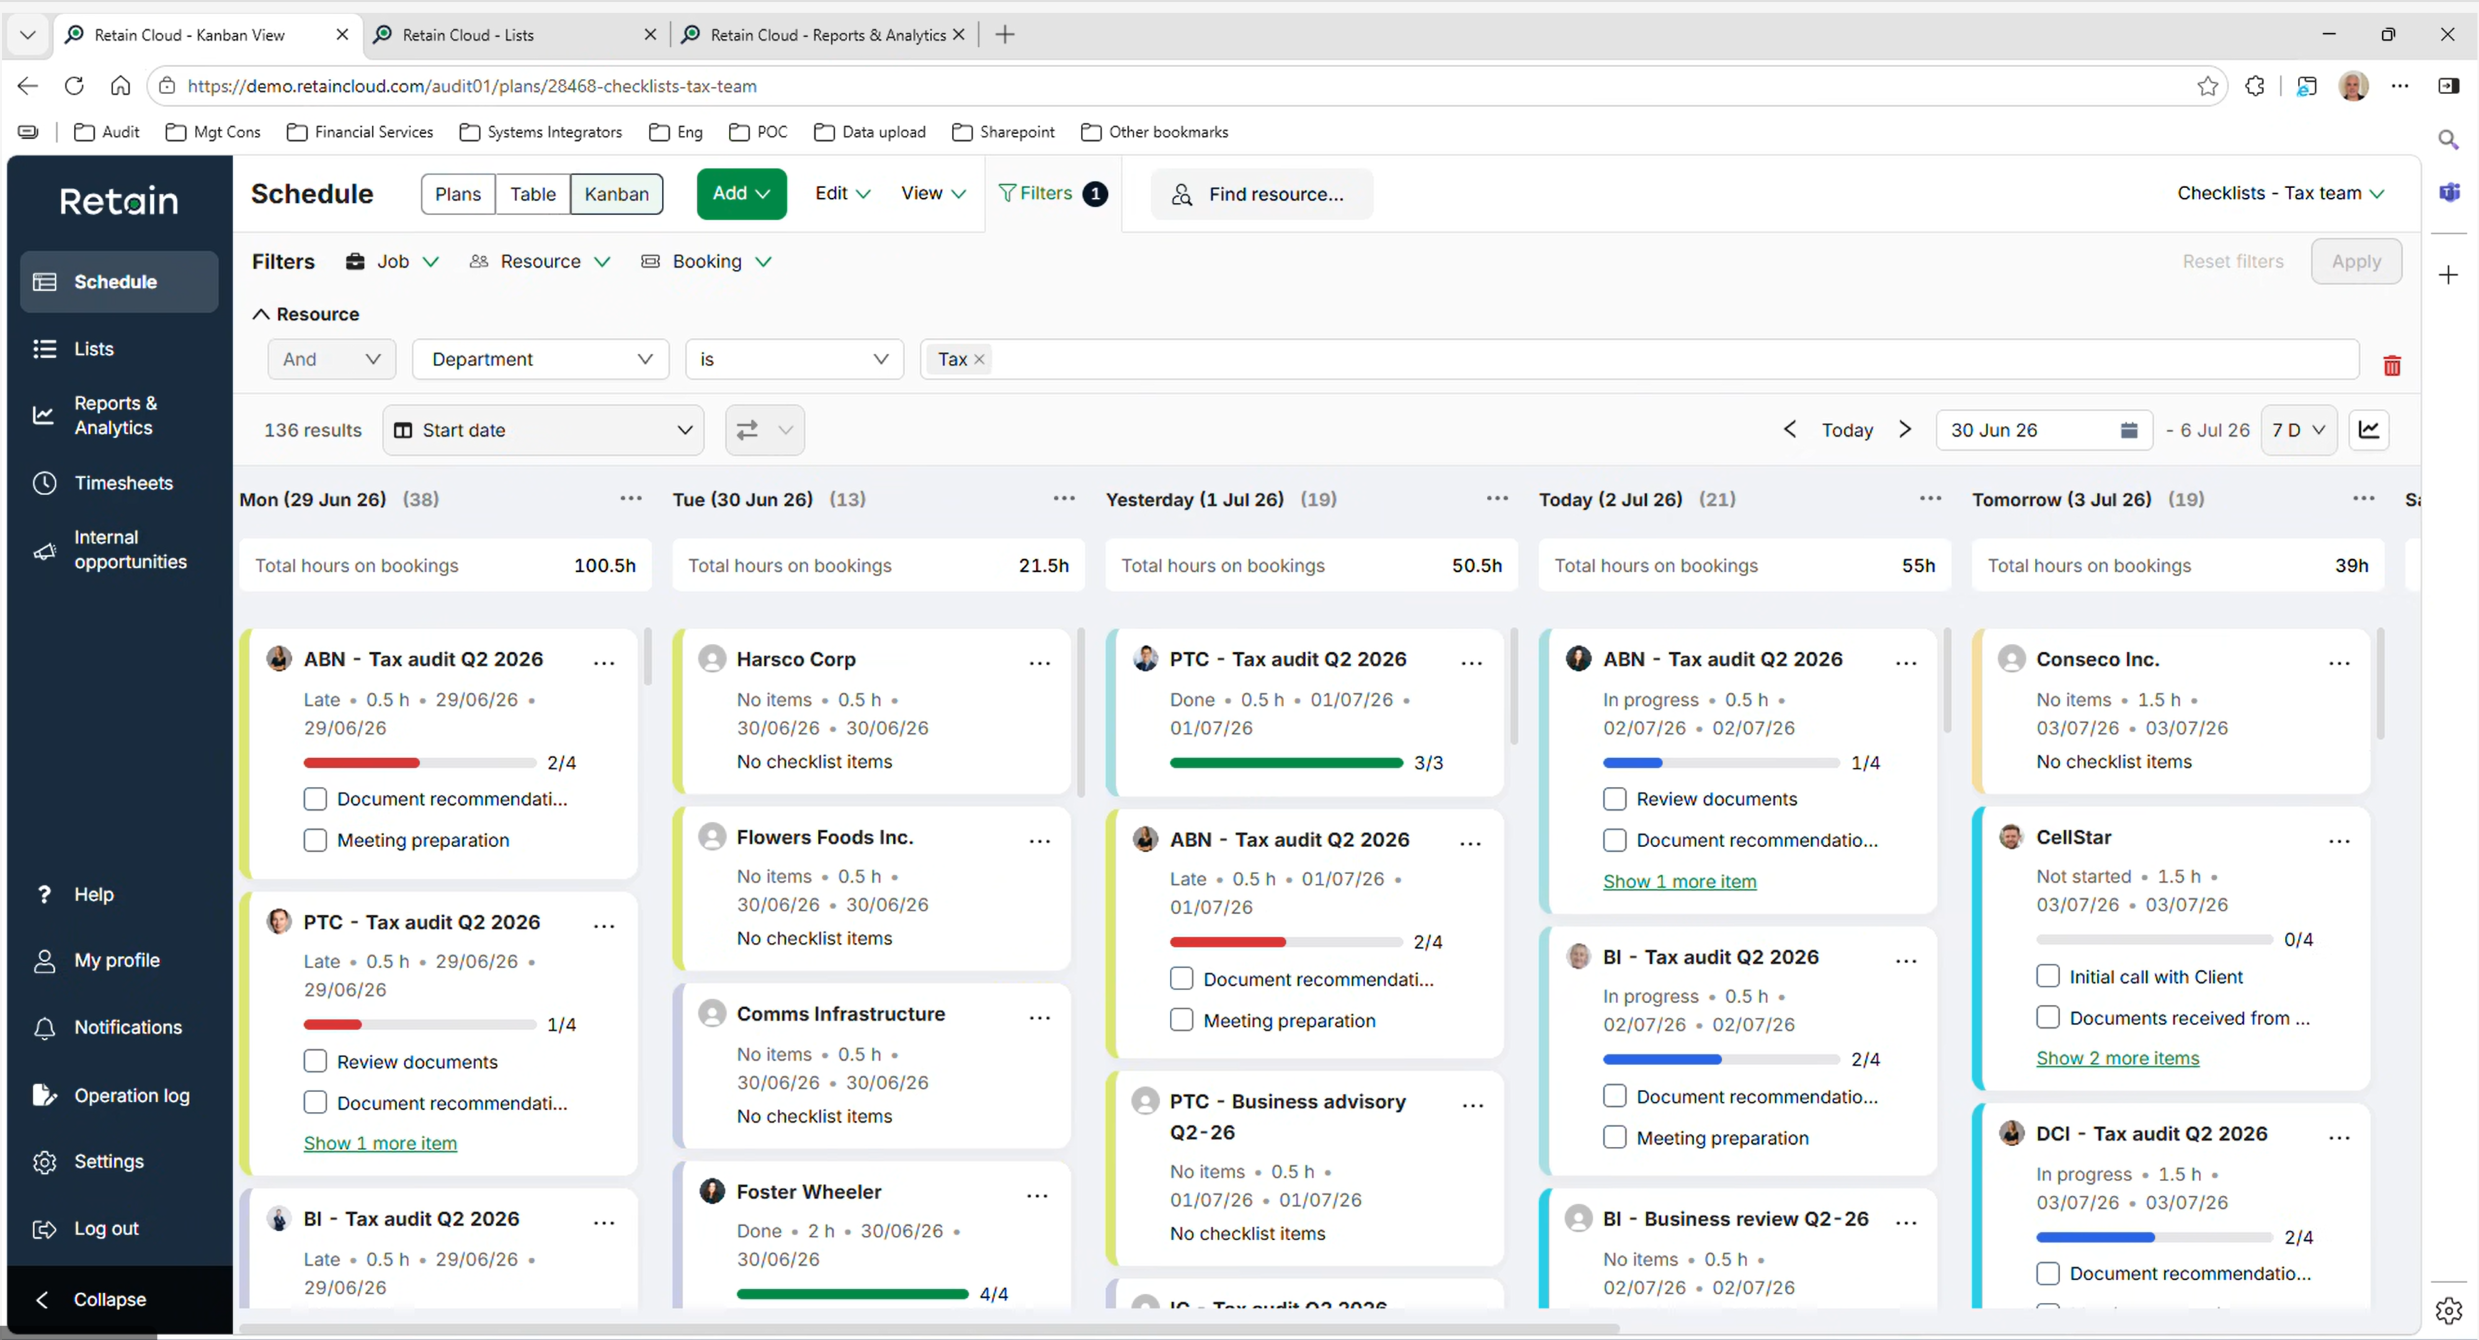Viewport: 2479px width, 1340px height.
Task: Open the Operation log icon
Action: 44,1095
